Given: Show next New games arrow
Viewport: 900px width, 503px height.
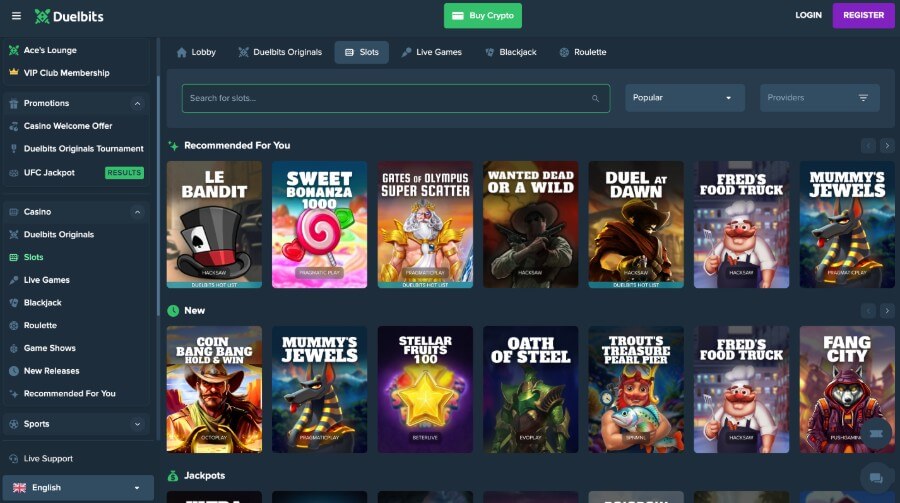Looking at the screenshot, I should click(887, 311).
